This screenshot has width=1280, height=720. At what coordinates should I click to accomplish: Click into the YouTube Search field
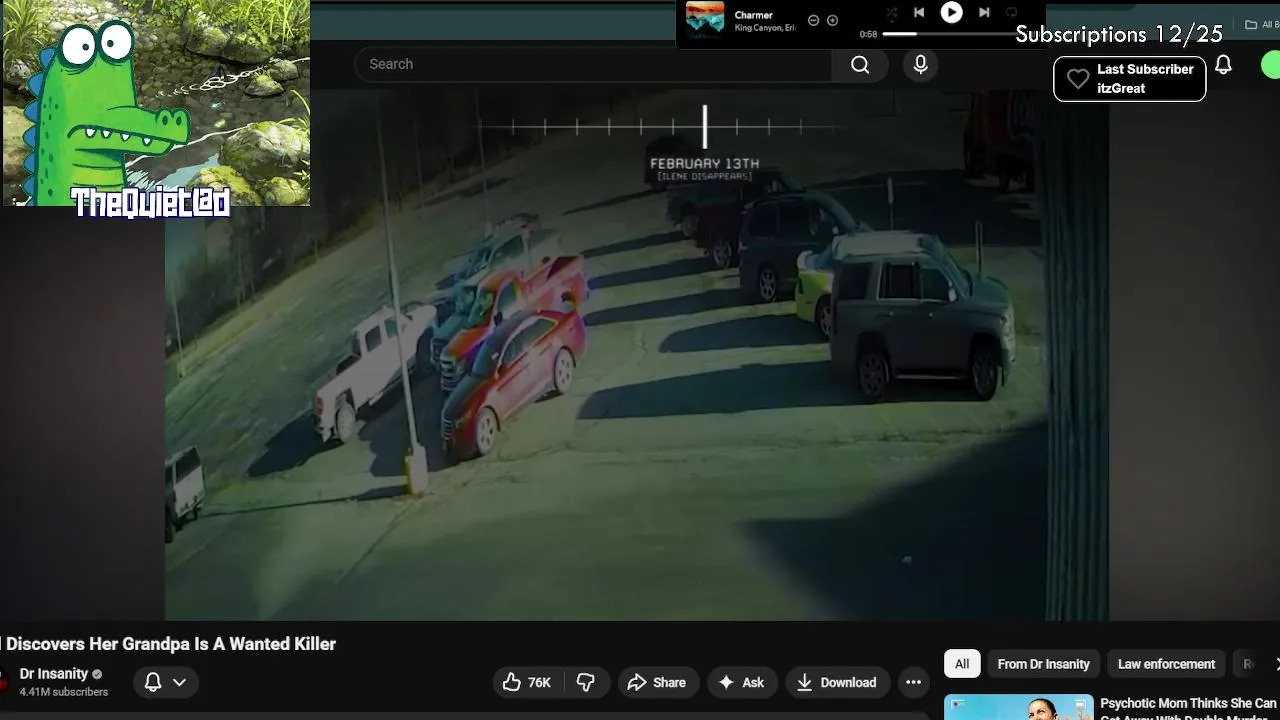[x=593, y=64]
